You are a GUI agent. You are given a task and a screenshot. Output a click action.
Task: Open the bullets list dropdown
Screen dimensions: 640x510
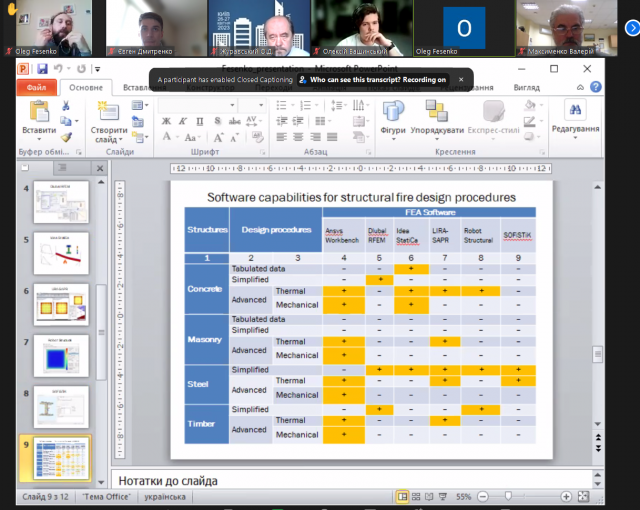tap(293, 105)
